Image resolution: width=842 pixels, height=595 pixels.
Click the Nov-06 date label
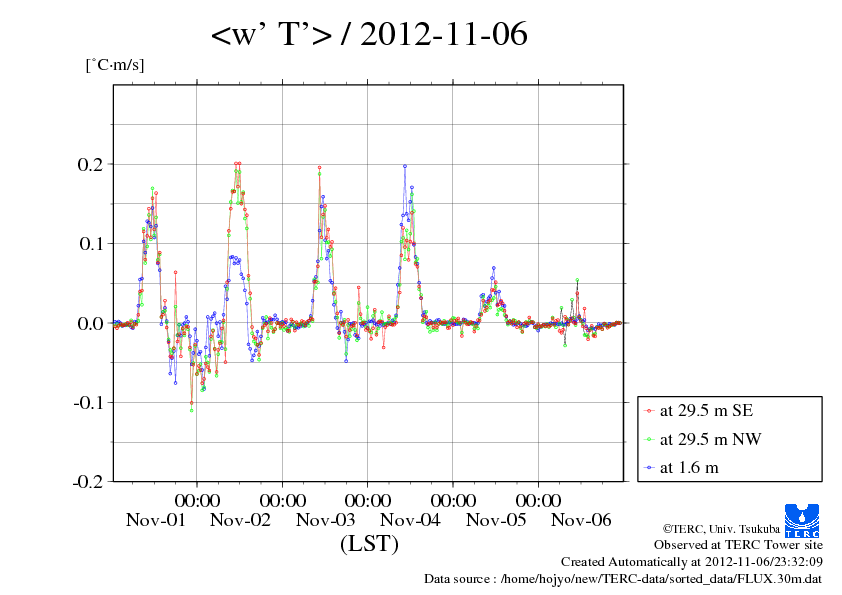pos(581,520)
